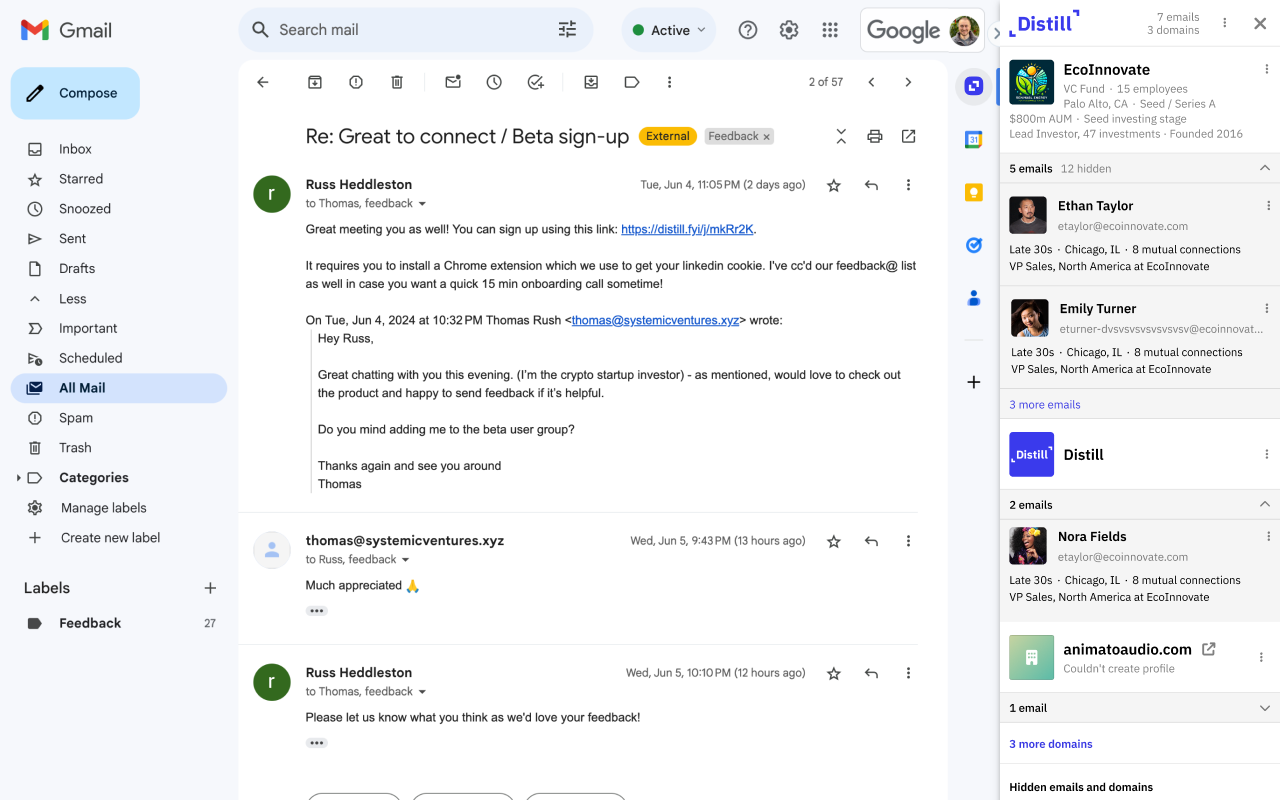This screenshot has width=1280, height=800.
Task: Mark conversation as unread
Action: tap(453, 82)
